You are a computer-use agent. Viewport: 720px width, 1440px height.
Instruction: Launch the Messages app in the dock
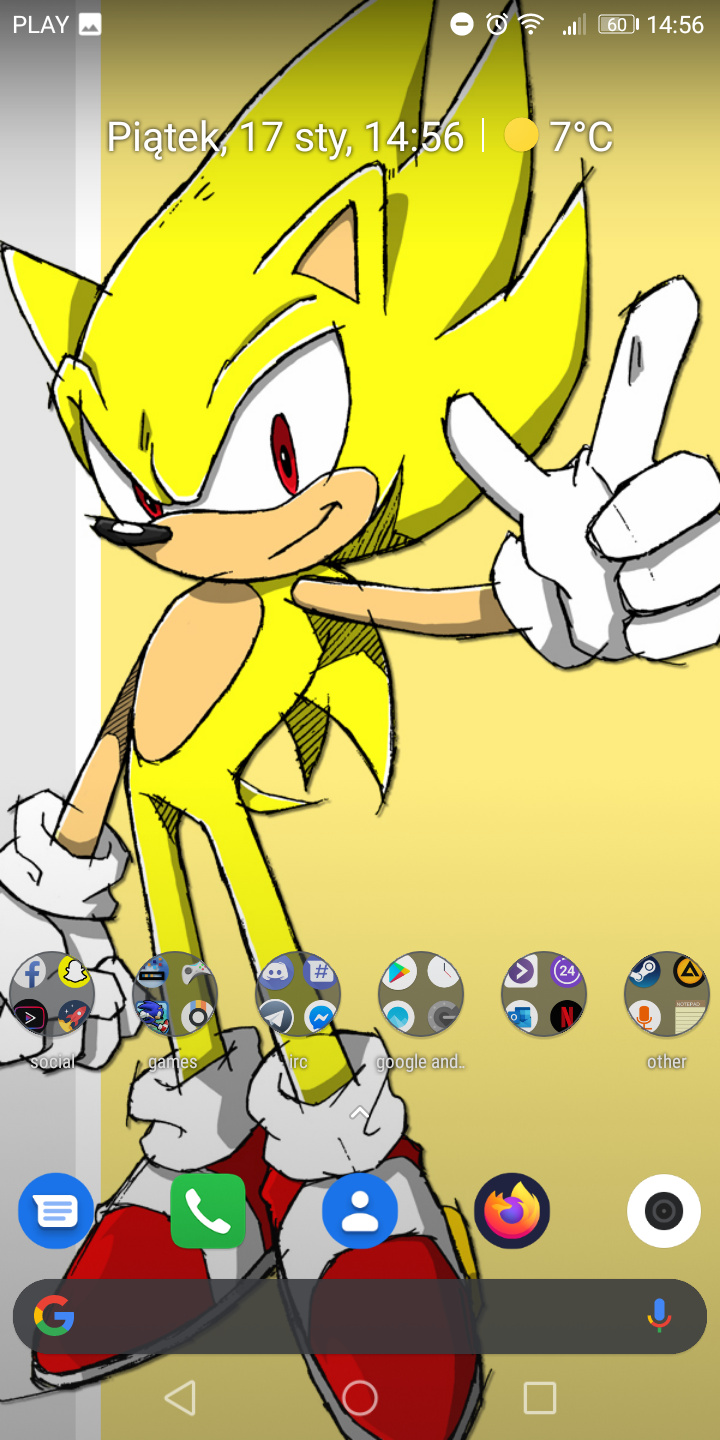pos(56,1211)
